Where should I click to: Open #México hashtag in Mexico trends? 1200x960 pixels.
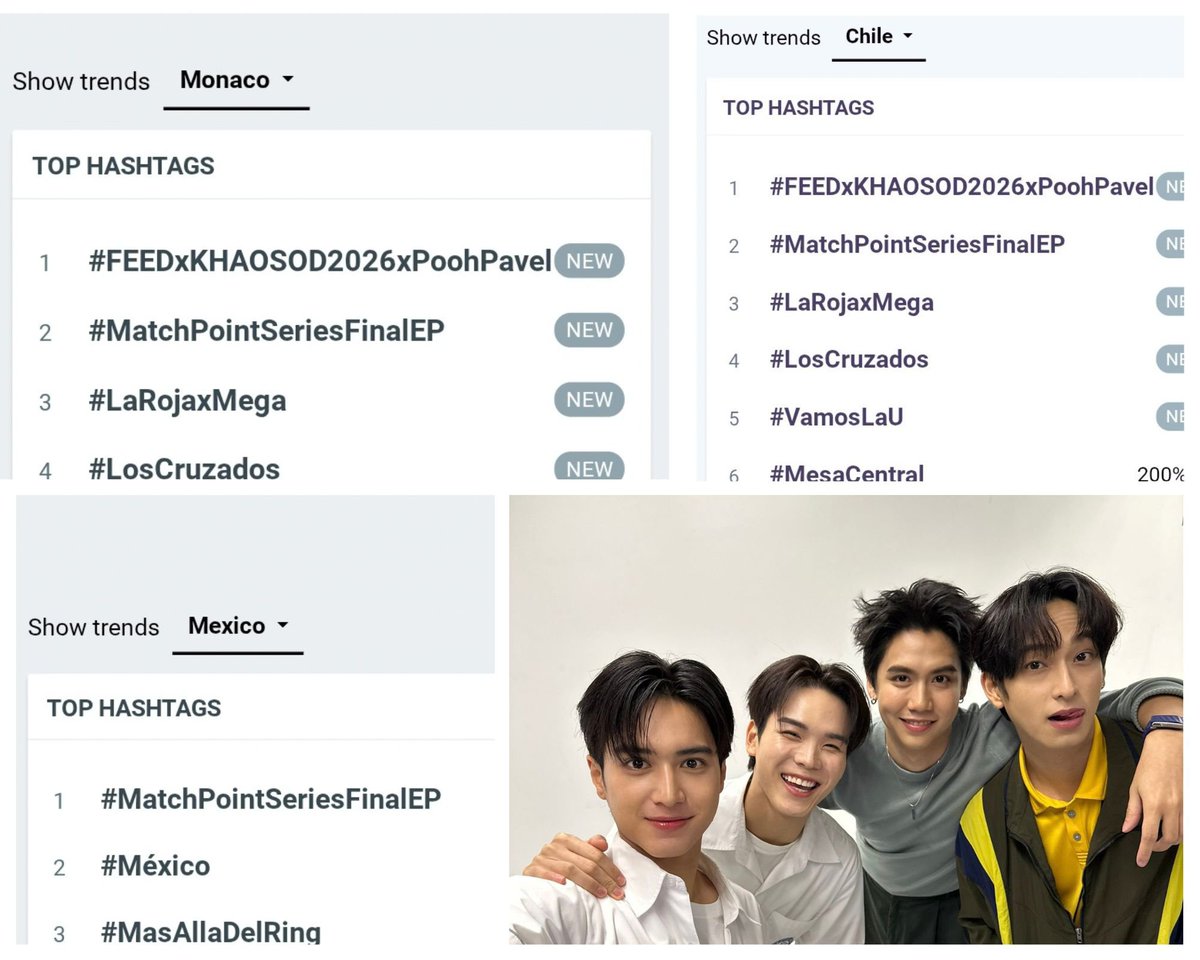[x=155, y=866]
